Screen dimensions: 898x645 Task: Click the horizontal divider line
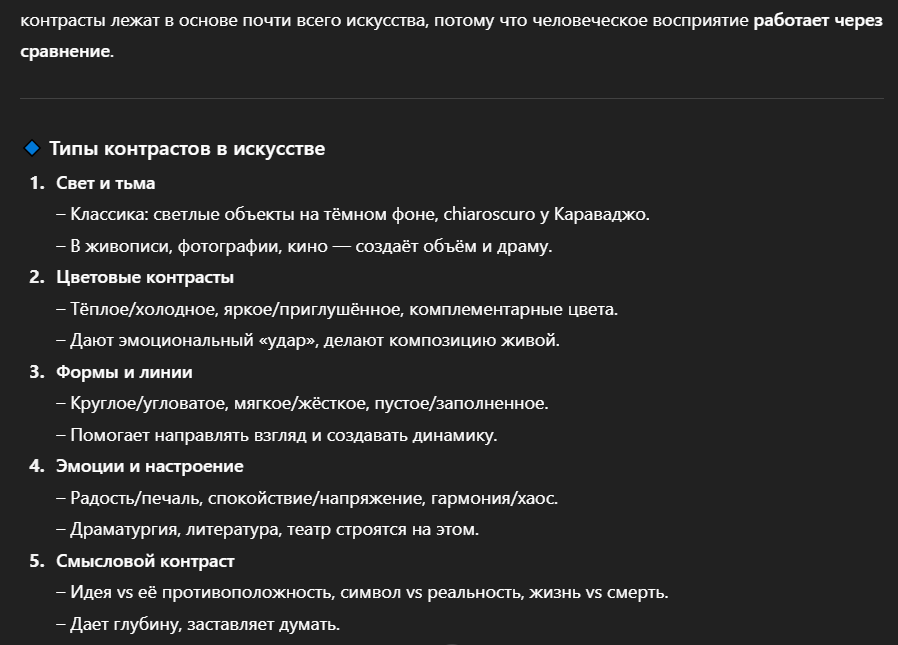click(x=452, y=99)
